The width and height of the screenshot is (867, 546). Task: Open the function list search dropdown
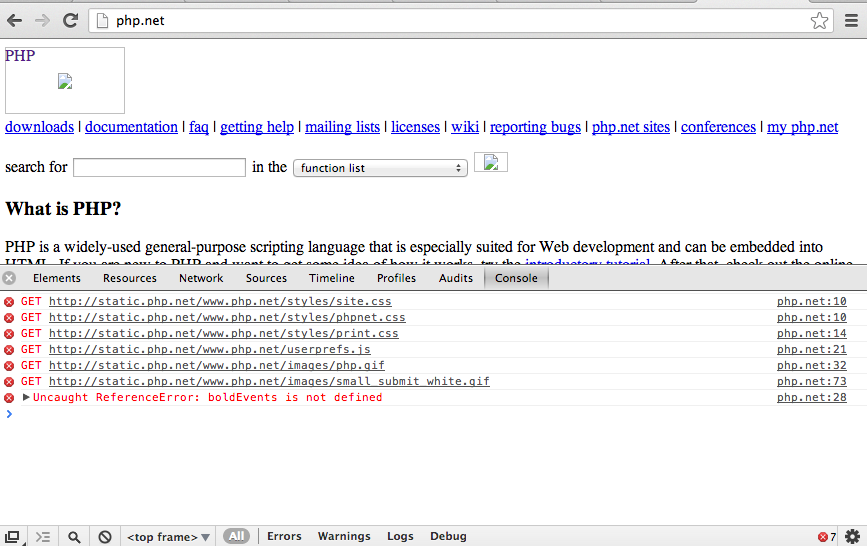pyautogui.click(x=380, y=168)
